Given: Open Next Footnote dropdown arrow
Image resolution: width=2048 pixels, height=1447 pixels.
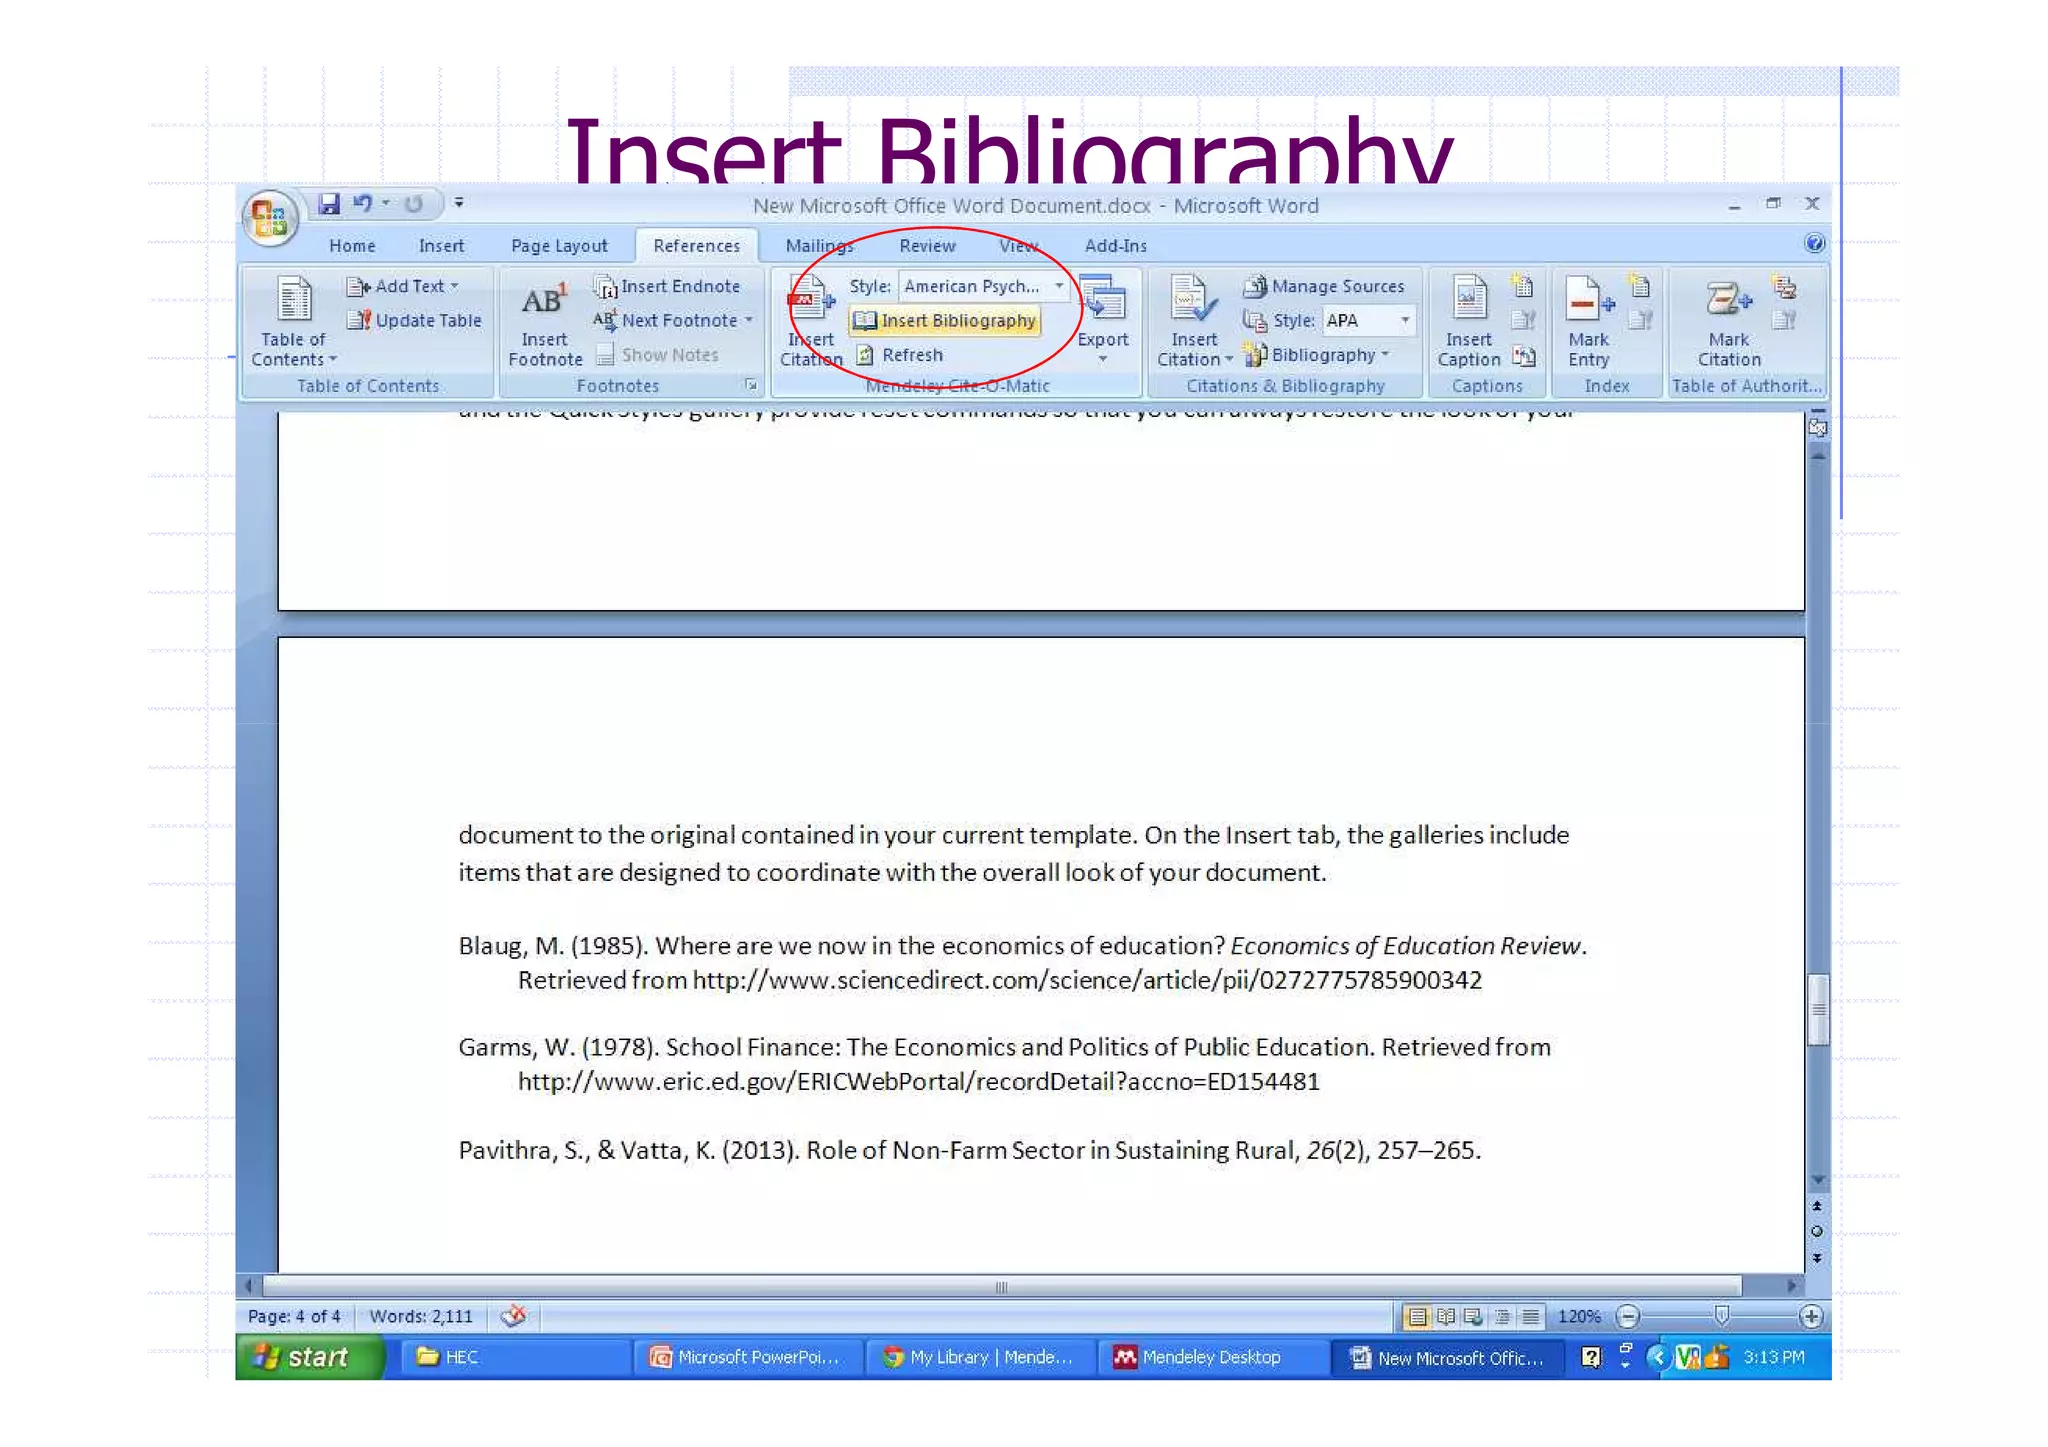Looking at the screenshot, I should [x=748, y=320].
